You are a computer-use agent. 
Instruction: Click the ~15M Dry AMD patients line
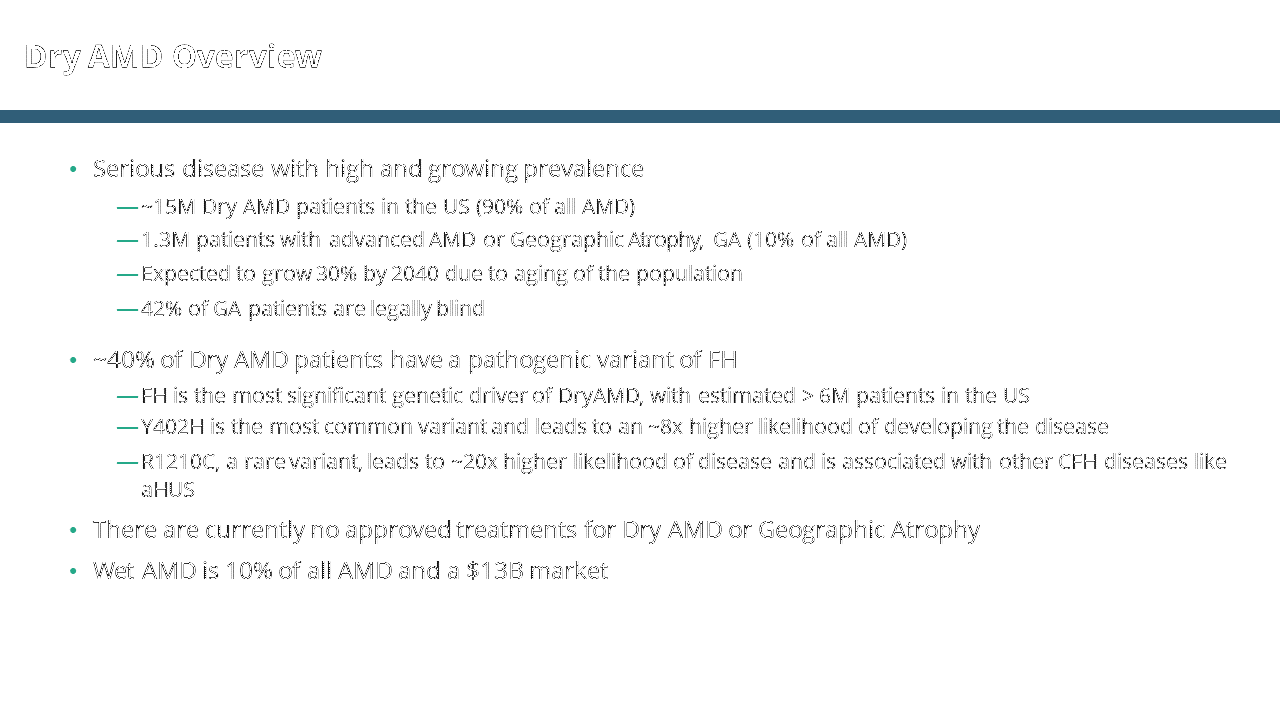point(388,207)
